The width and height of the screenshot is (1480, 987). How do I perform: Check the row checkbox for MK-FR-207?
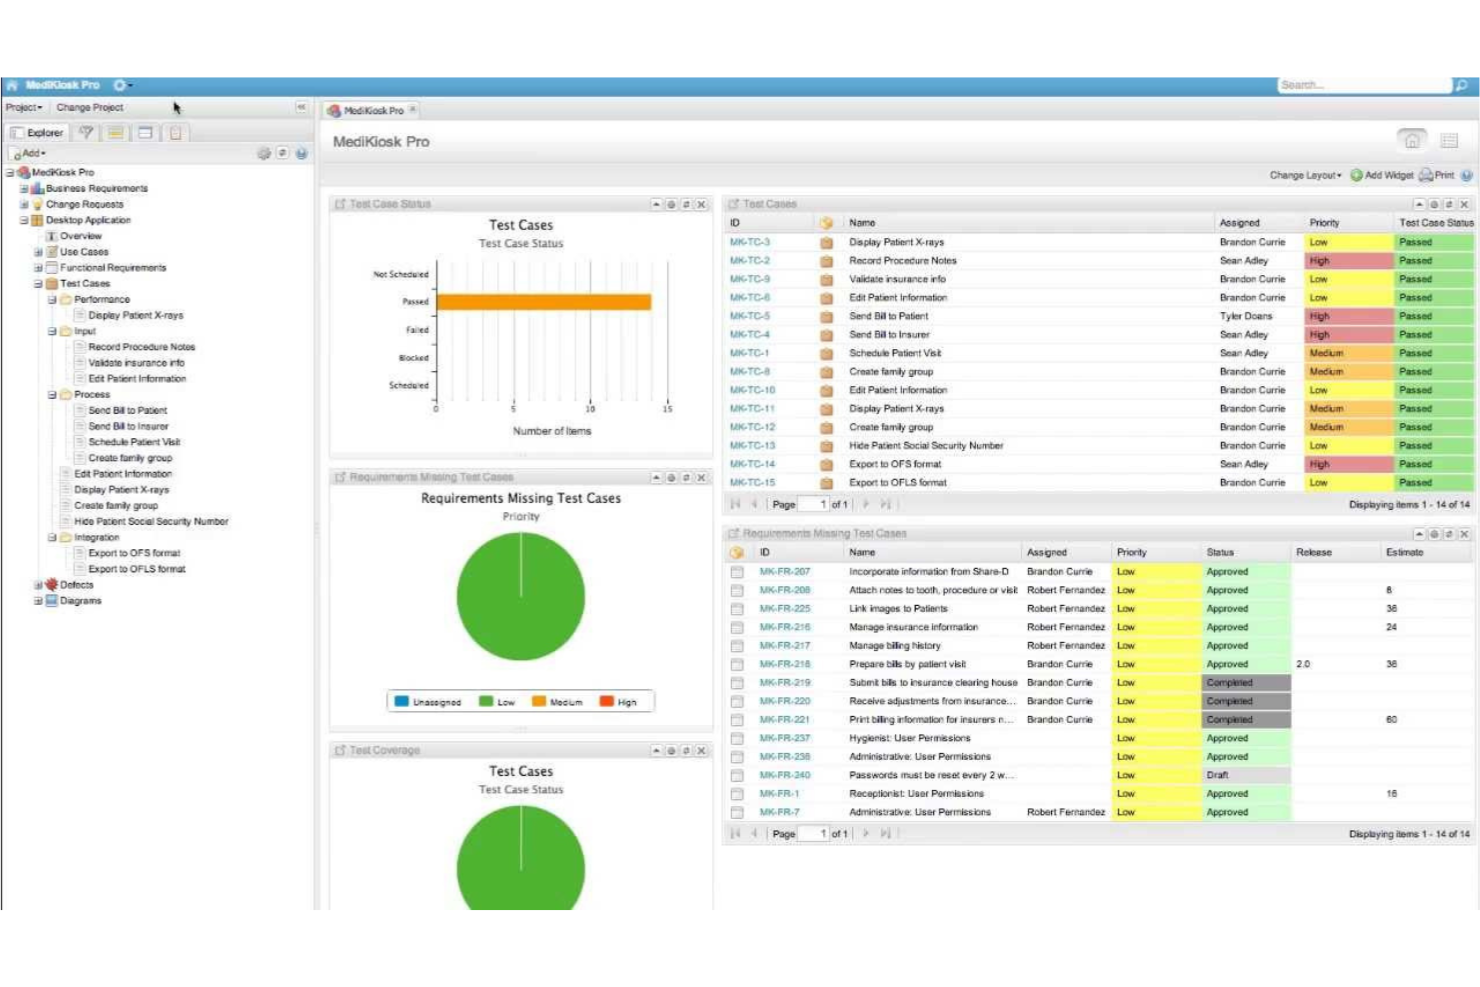click(x=737, y=571)
